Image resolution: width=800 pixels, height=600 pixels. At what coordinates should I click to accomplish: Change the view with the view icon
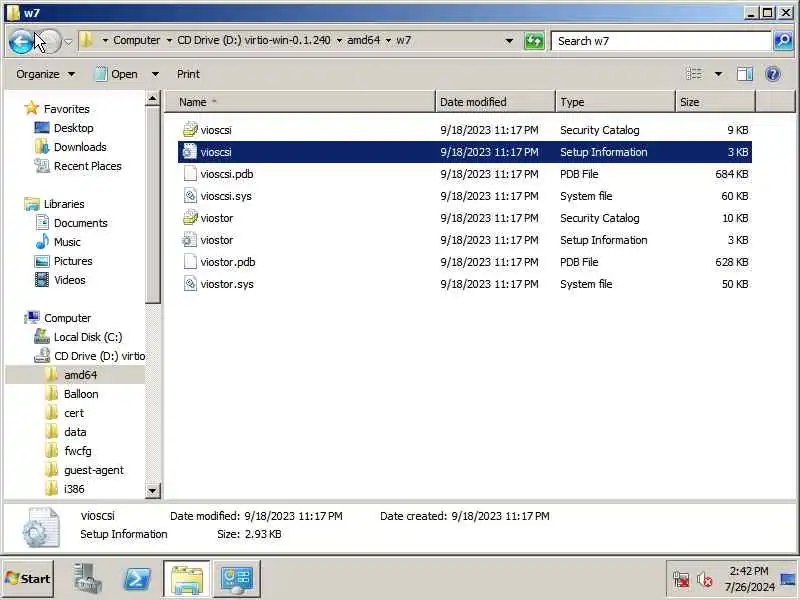click(694, 74)
